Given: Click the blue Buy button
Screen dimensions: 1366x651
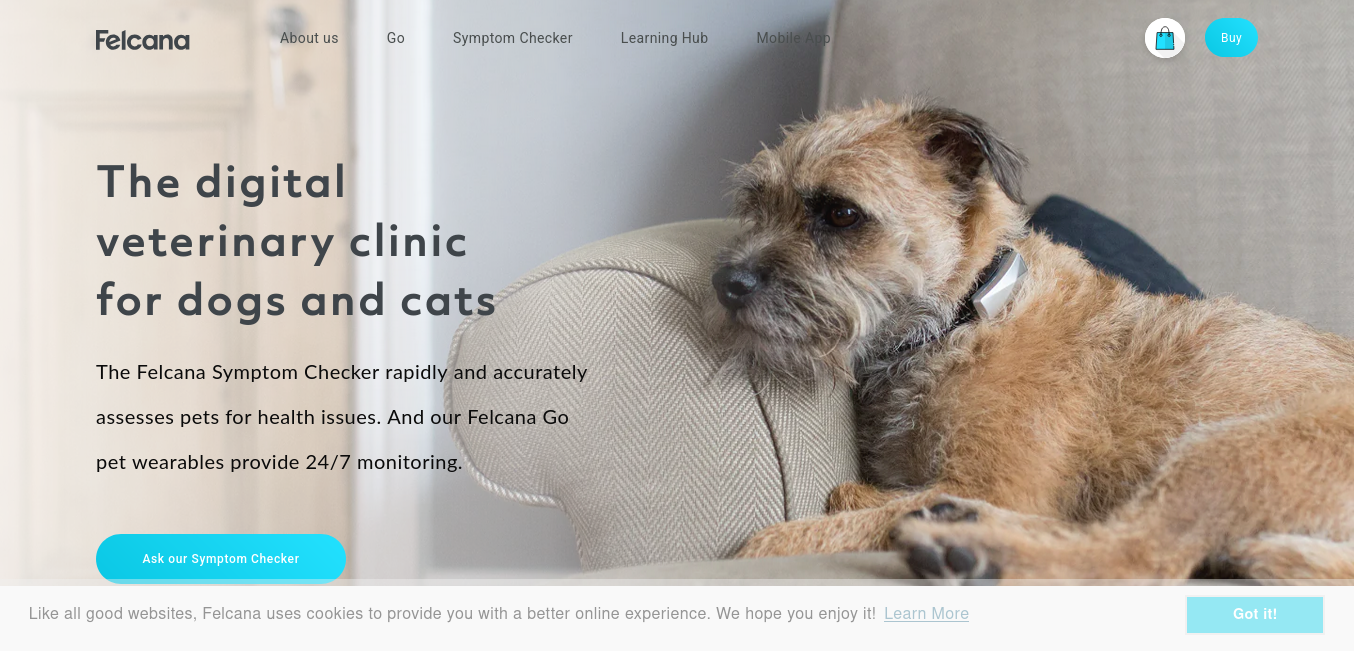Looking at the screenshot, I should click(x=1231, y=38).
